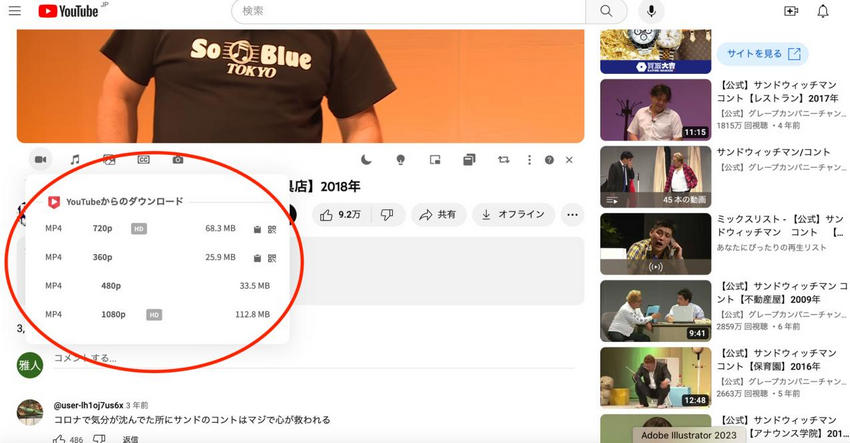
Task: Select the video camera download icon
Action: 41,159
